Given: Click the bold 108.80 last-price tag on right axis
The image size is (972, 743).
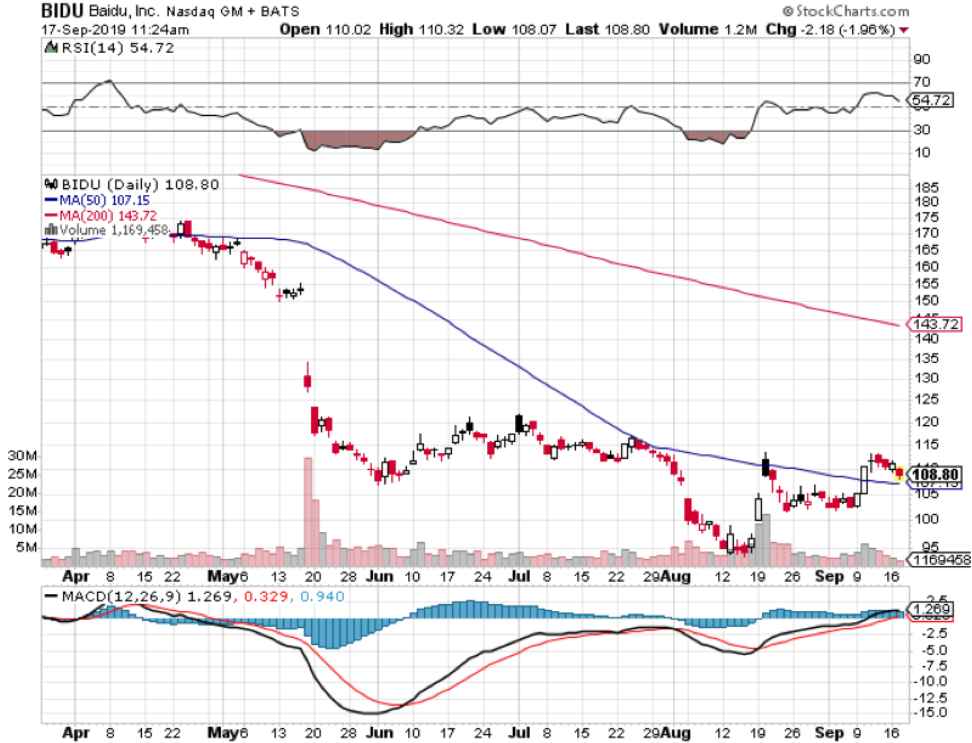Looking at the screenshot, I should pos(935,475).
